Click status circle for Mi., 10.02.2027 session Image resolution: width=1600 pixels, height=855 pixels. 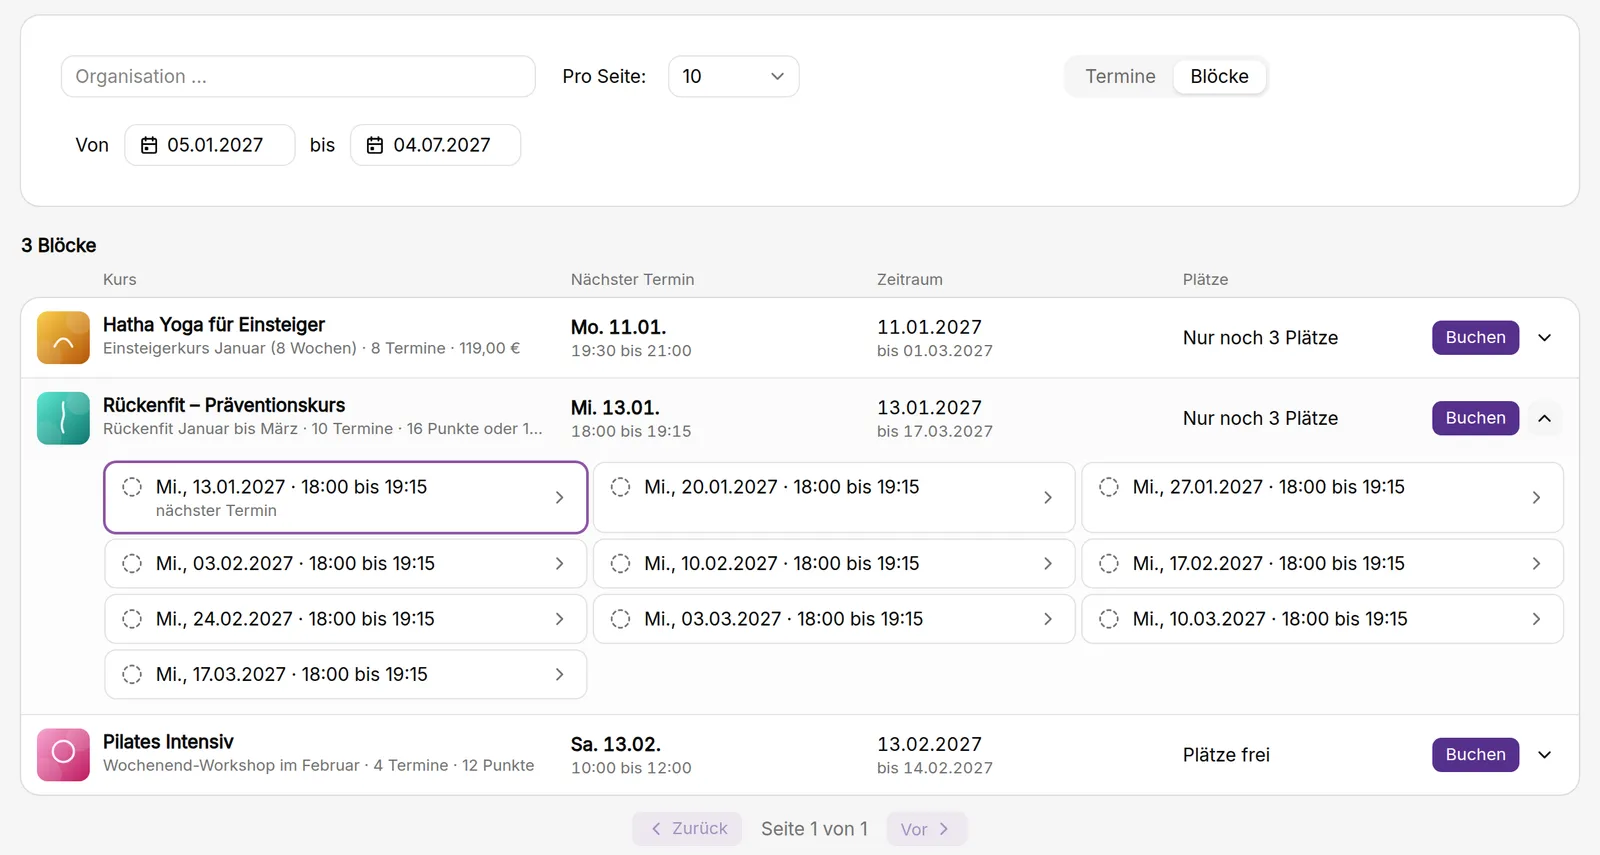(x=621, y=564)
